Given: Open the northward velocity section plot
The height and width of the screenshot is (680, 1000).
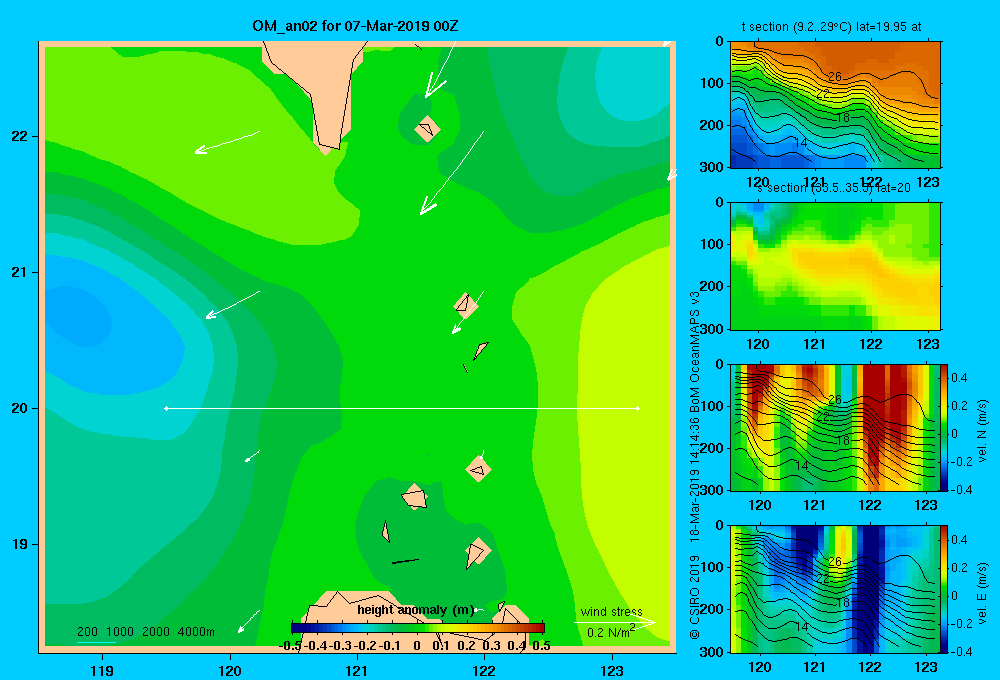Looking at the screenshot, I should [835, 427].
